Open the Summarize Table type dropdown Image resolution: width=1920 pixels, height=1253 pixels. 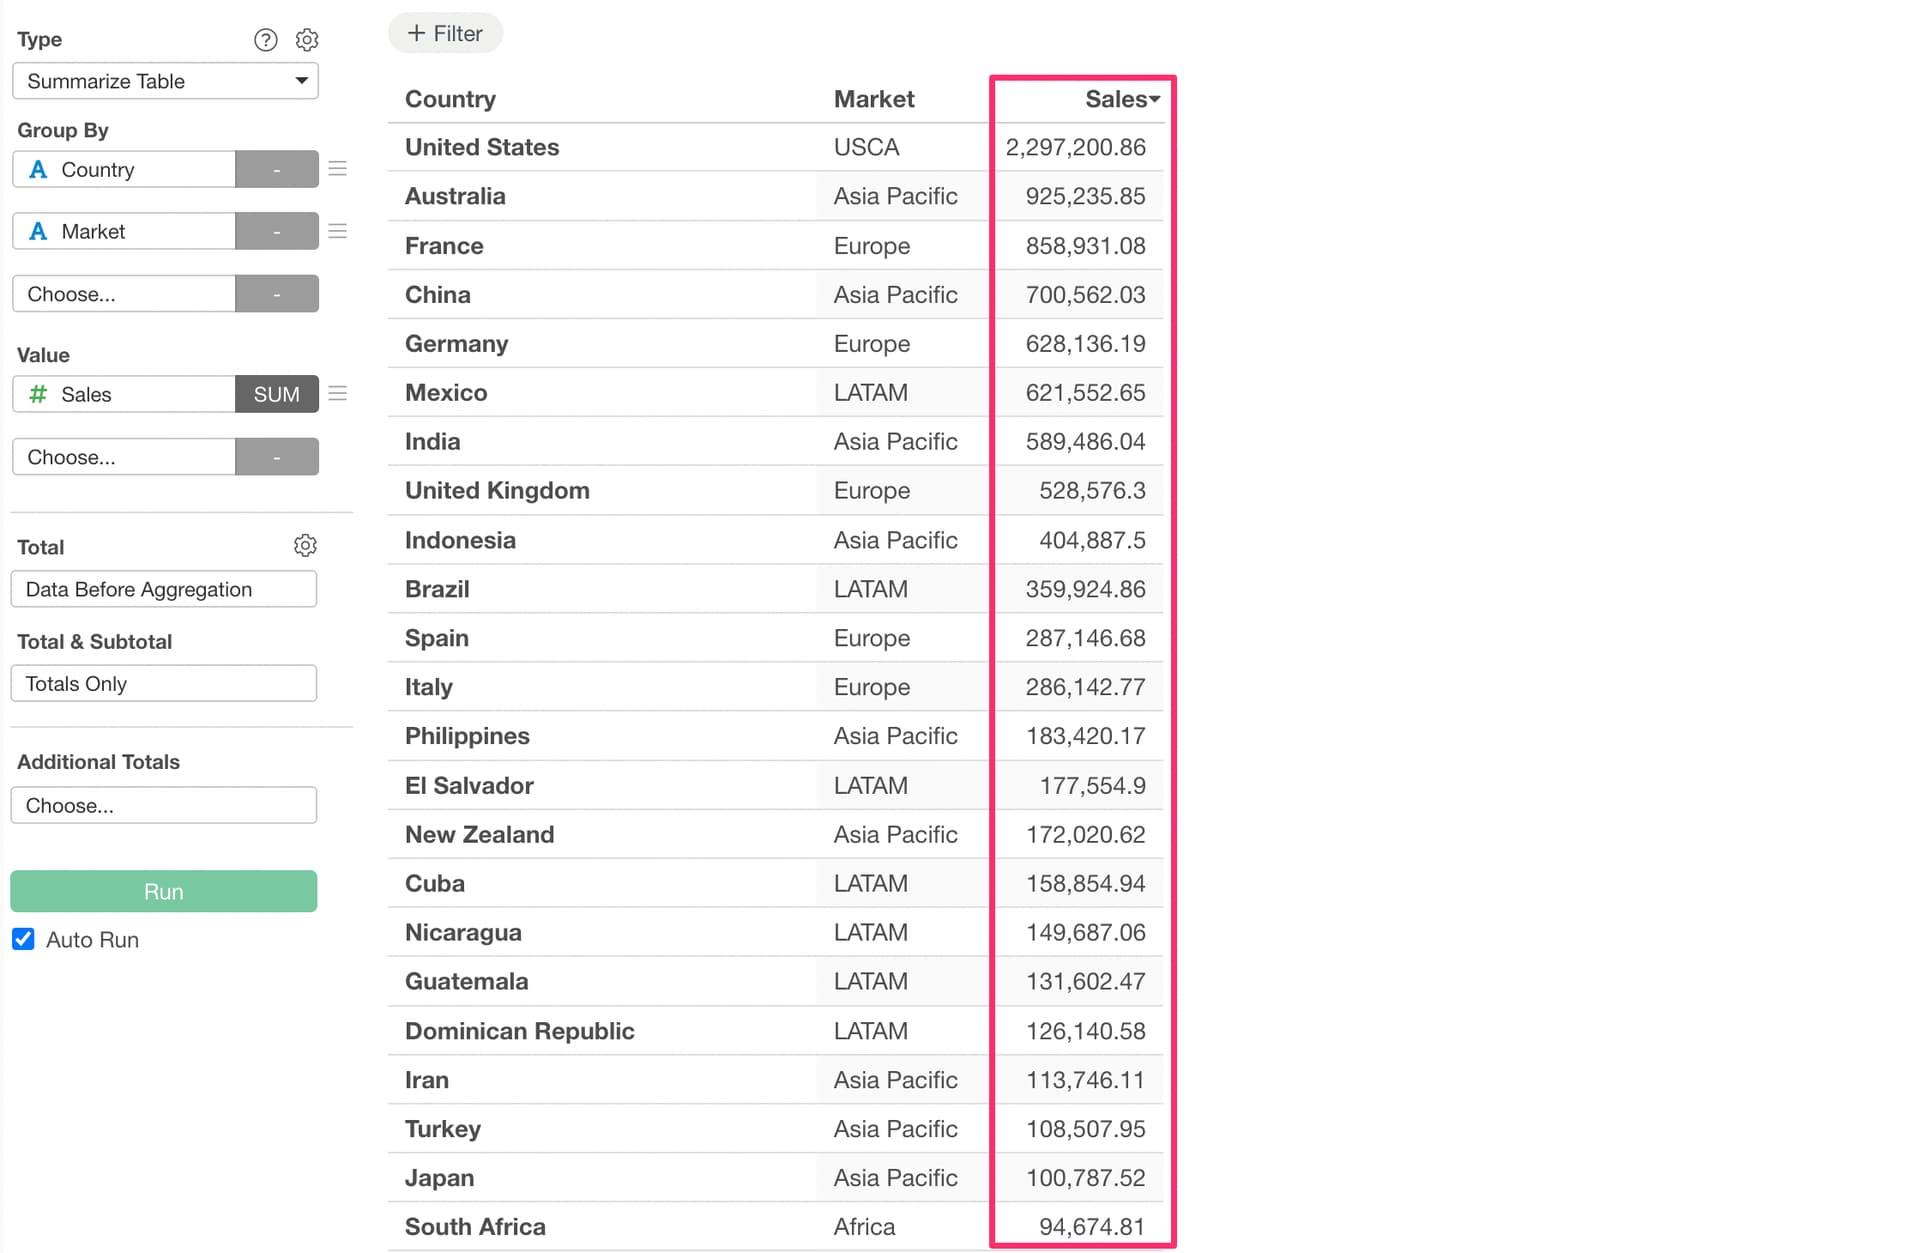coord(165,81)
